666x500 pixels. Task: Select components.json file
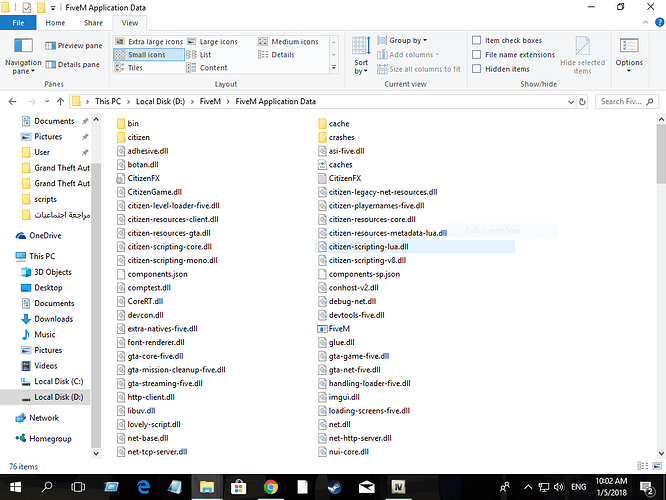point(152,274)
